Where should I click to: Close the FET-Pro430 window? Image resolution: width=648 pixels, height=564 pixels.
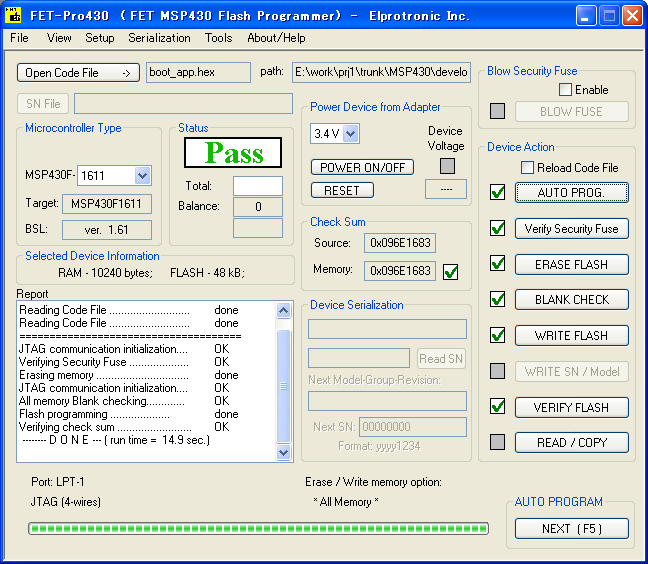click(x=632, y=16)
